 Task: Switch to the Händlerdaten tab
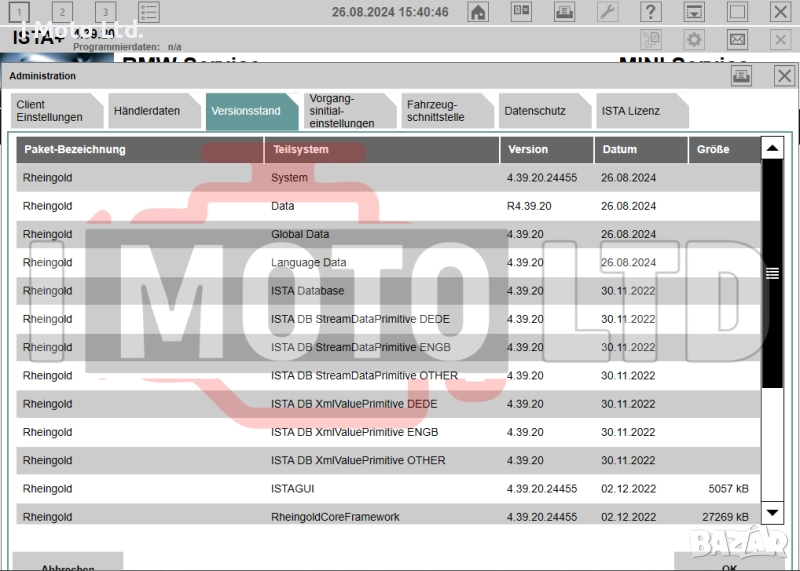(x=147, y=111)
